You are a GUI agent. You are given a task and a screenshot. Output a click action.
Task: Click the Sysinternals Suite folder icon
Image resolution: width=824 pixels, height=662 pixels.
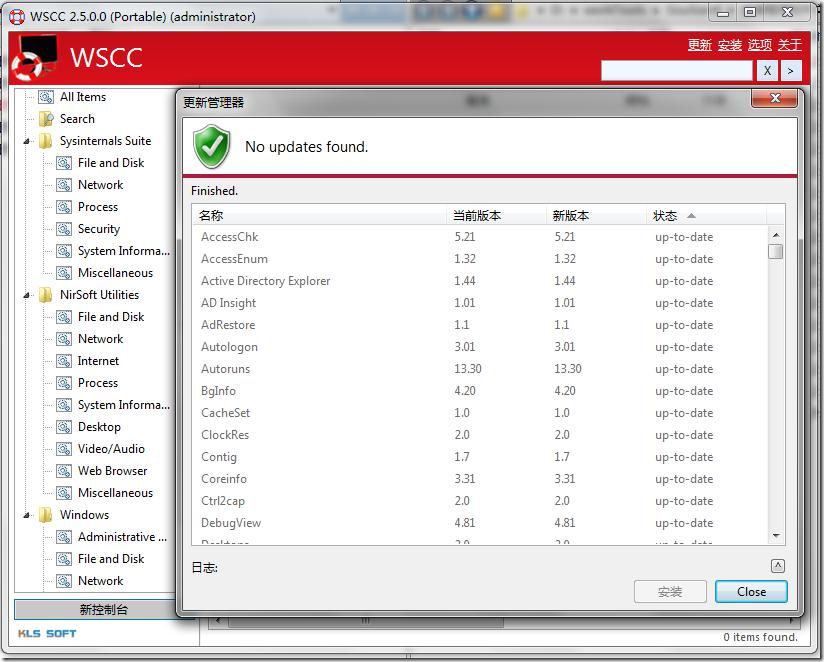coord(45,141)
